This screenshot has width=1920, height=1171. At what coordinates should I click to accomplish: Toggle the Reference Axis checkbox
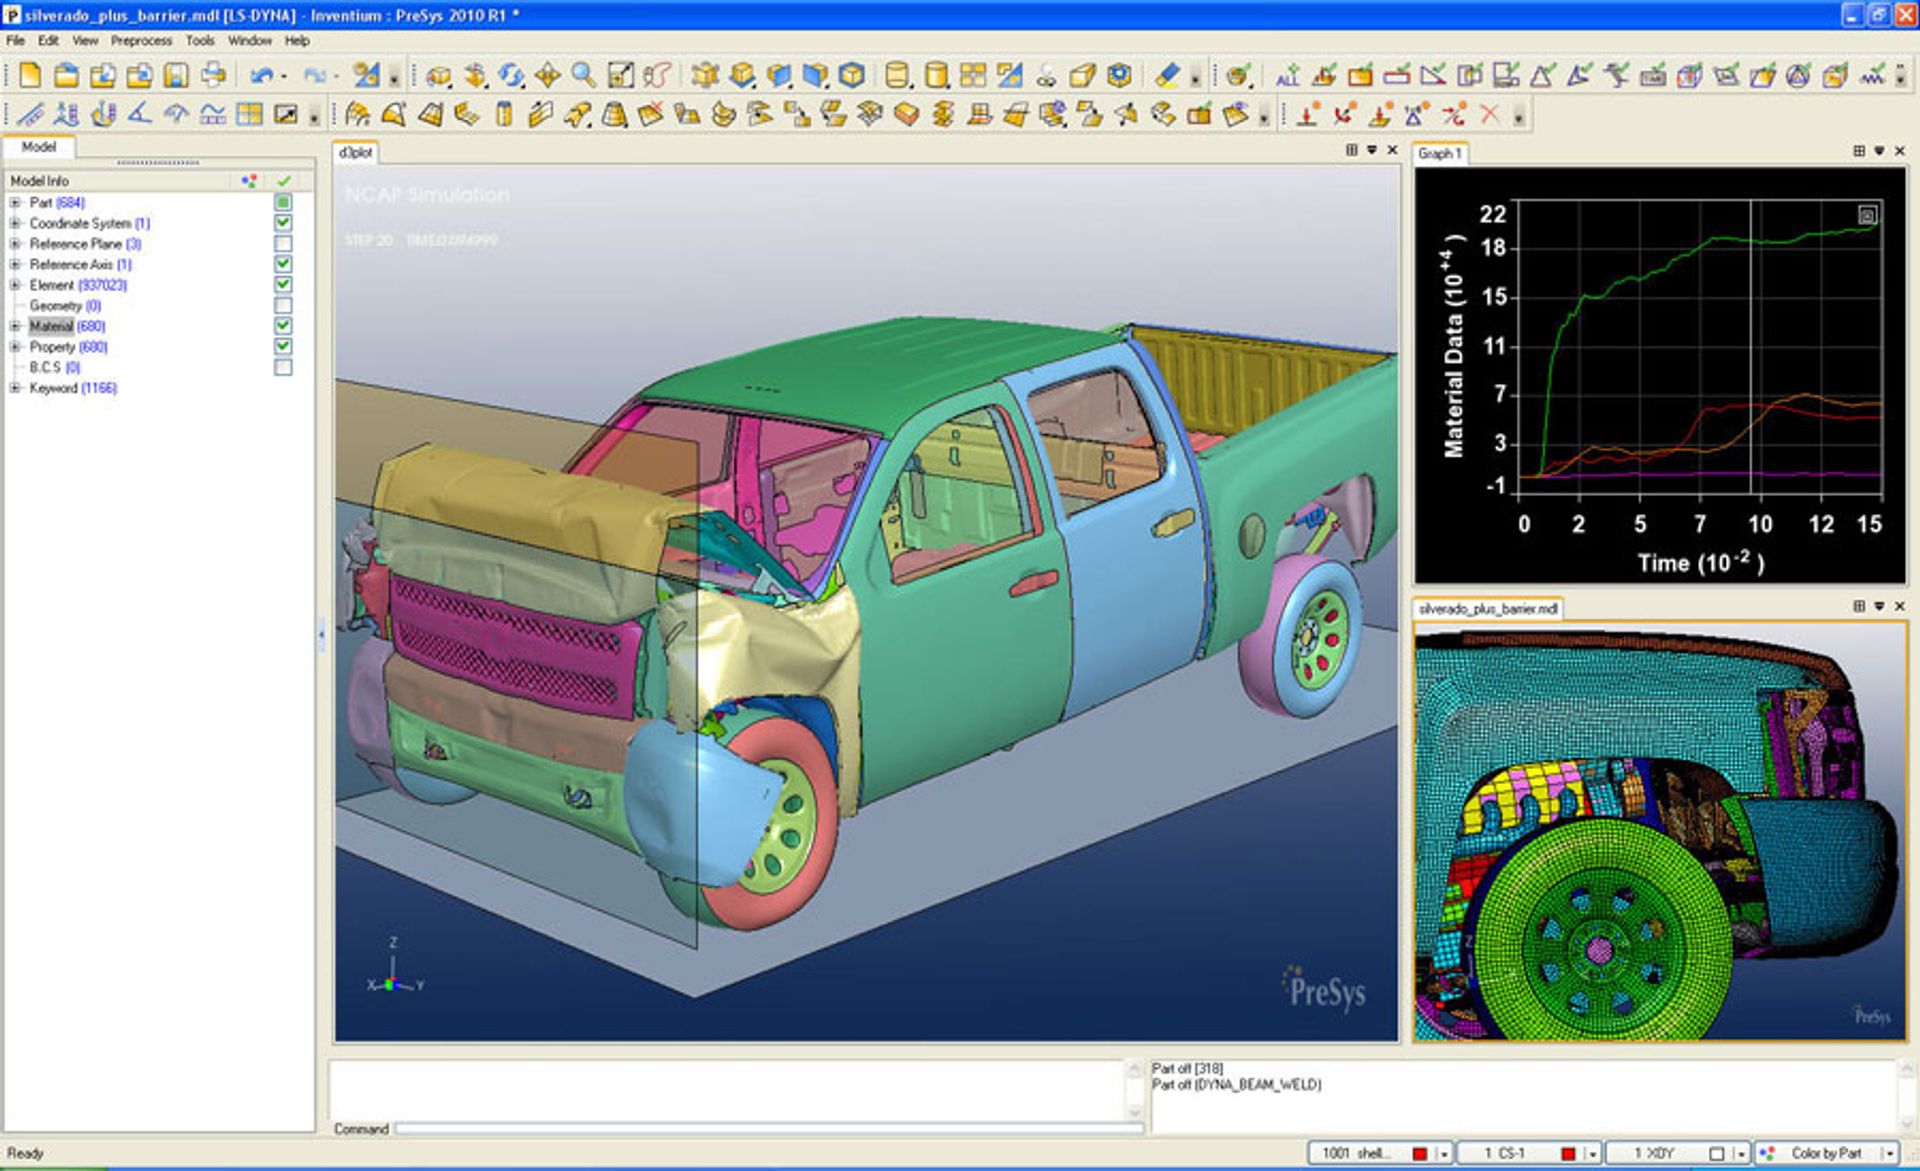(x=283, y=264)
